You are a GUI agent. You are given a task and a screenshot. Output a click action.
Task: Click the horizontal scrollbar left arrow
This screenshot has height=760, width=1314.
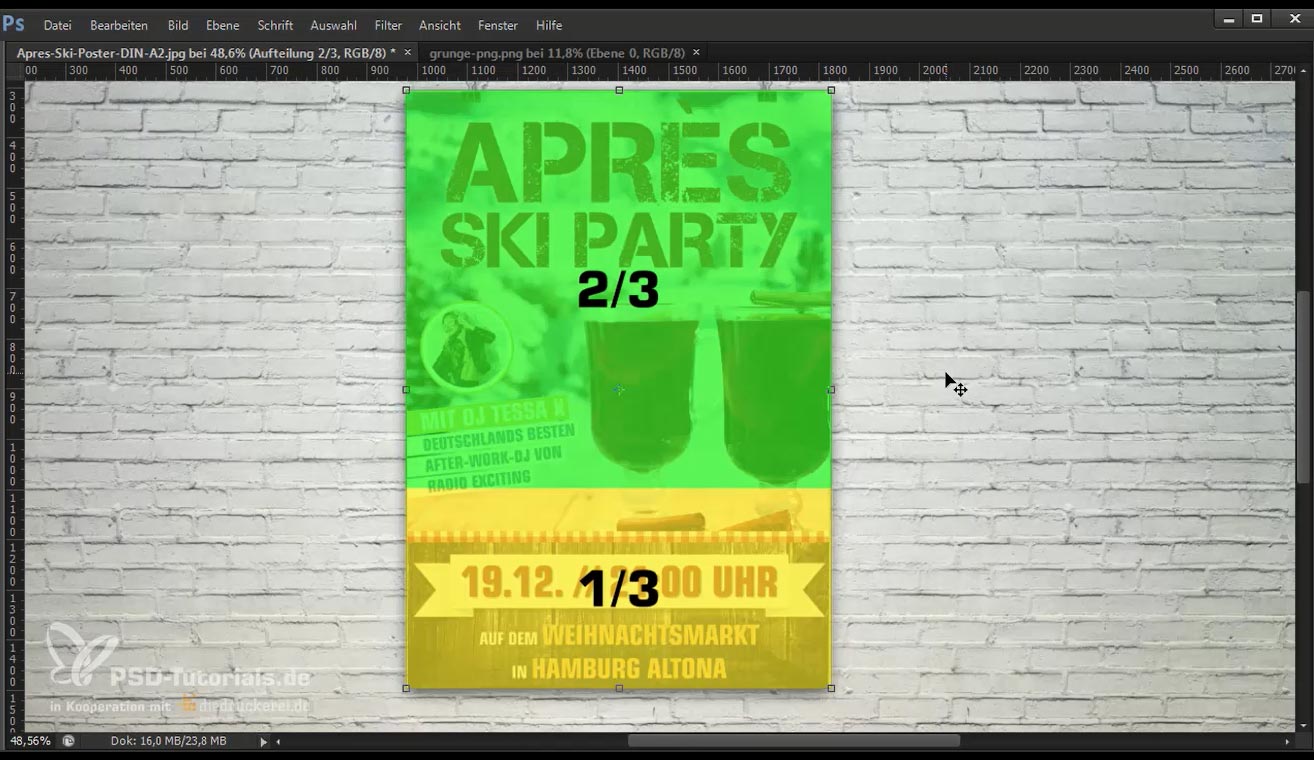tap(278, 742)
